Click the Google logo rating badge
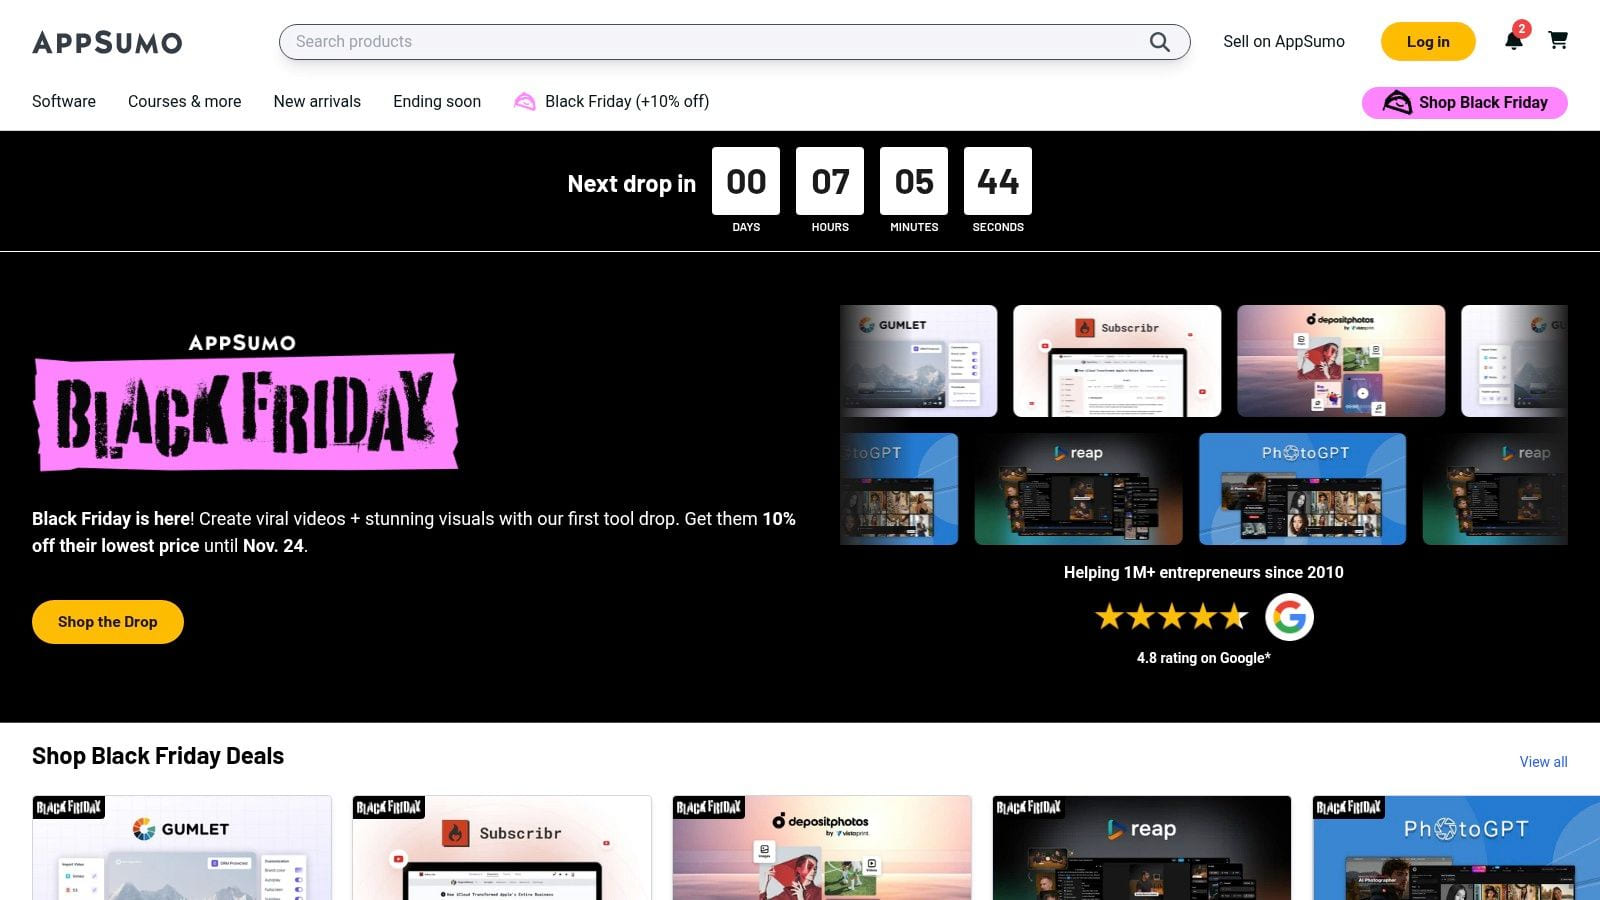 1289,617
